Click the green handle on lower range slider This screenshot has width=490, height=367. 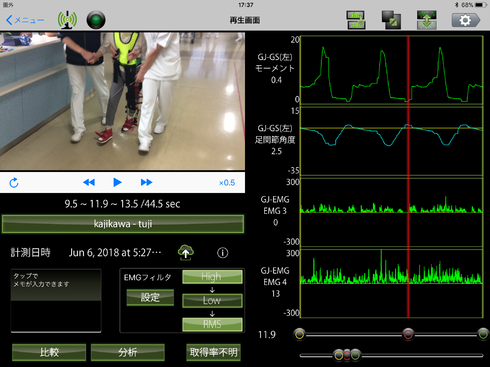356,355
